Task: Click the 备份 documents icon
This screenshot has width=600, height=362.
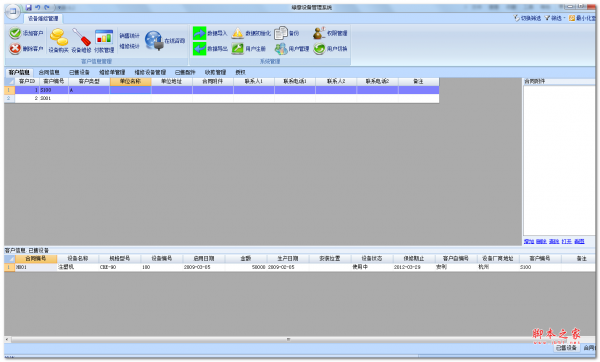Action: click(281, 33)
